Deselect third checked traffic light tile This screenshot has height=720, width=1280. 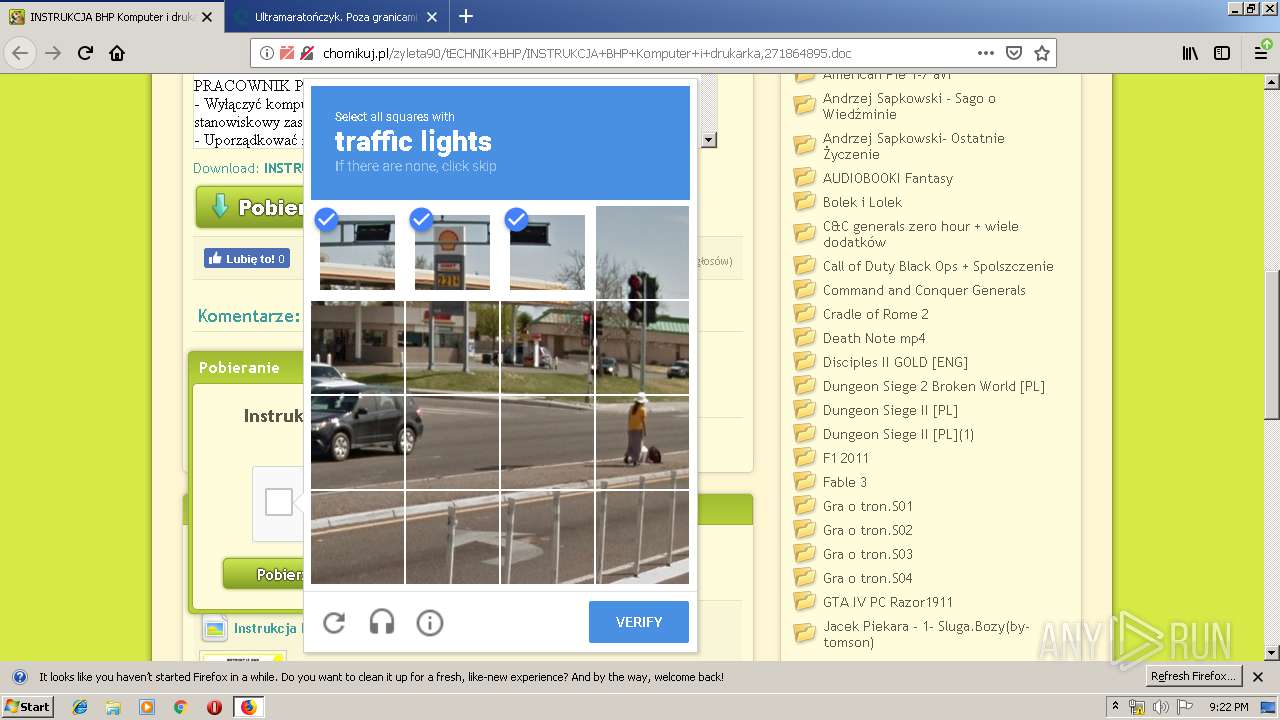(547, 252)
